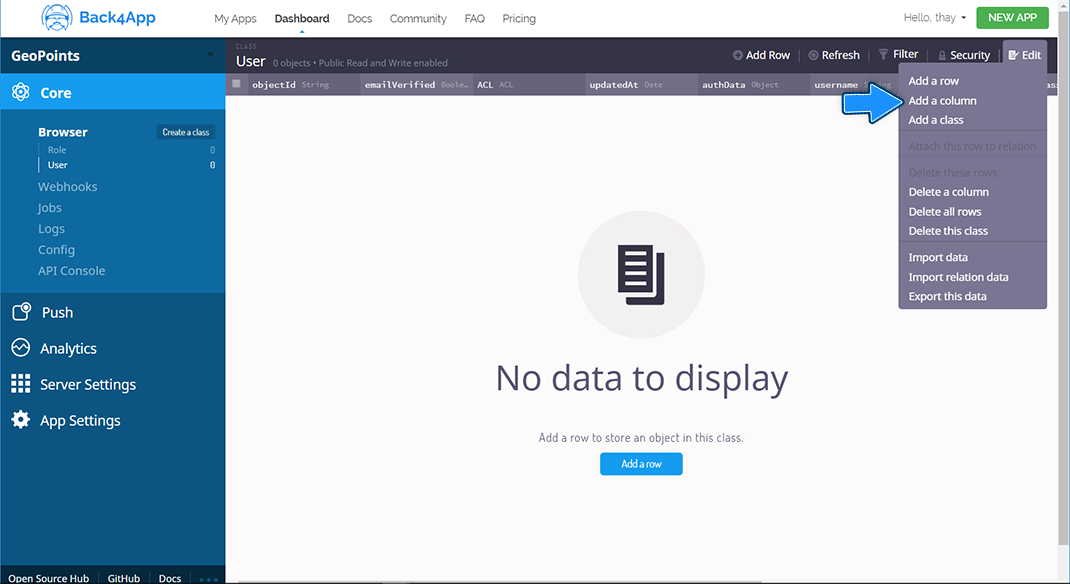Screen dimensions: 1070x584
Task: Open the Core section atom icon
Action: click(20, 92)
